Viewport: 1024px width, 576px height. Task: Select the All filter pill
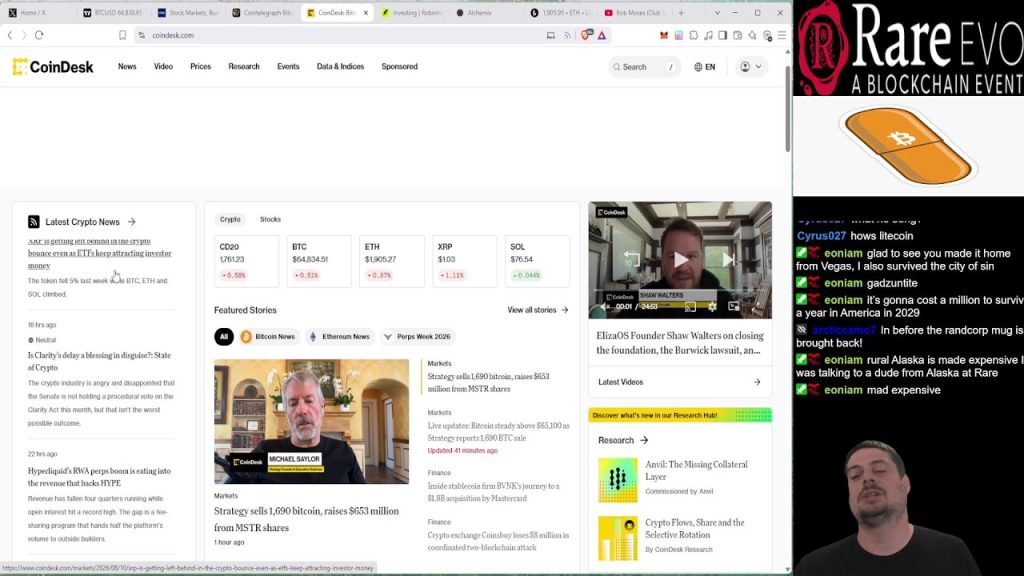224,336
